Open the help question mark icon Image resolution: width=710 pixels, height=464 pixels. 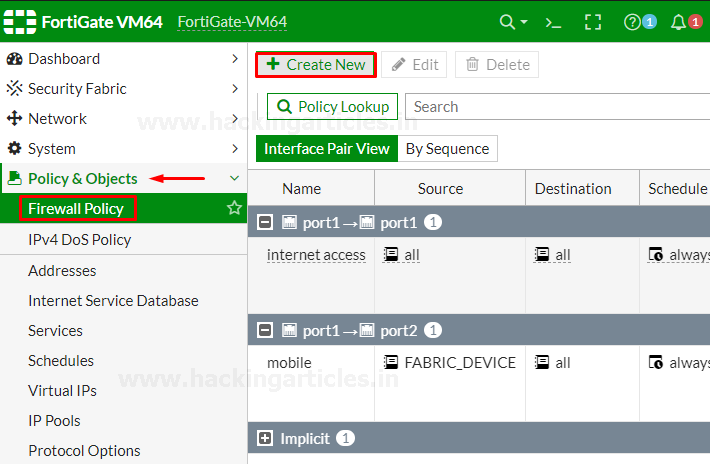click(632, 22)
